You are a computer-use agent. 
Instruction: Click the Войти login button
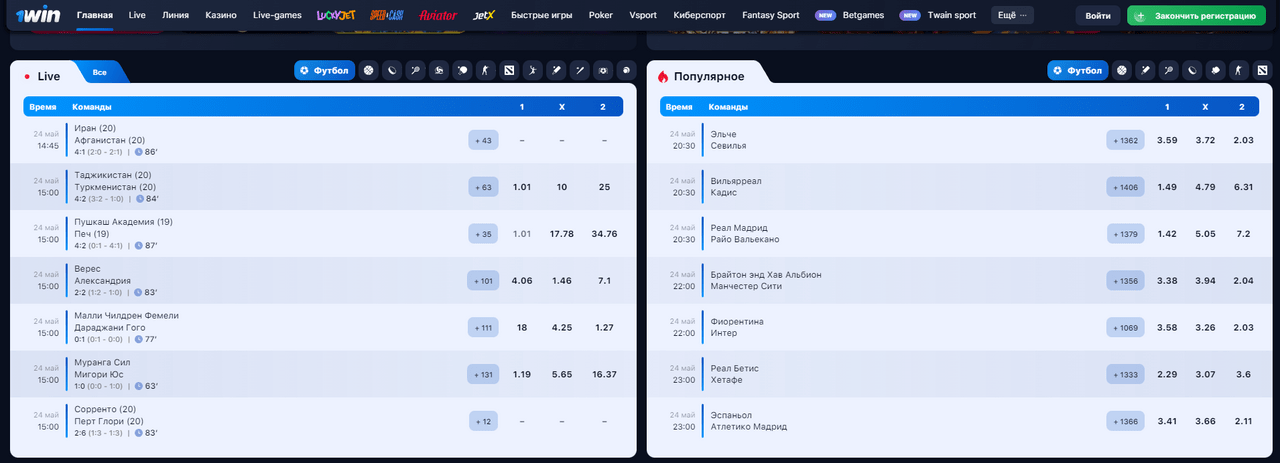click(1098, 16)
